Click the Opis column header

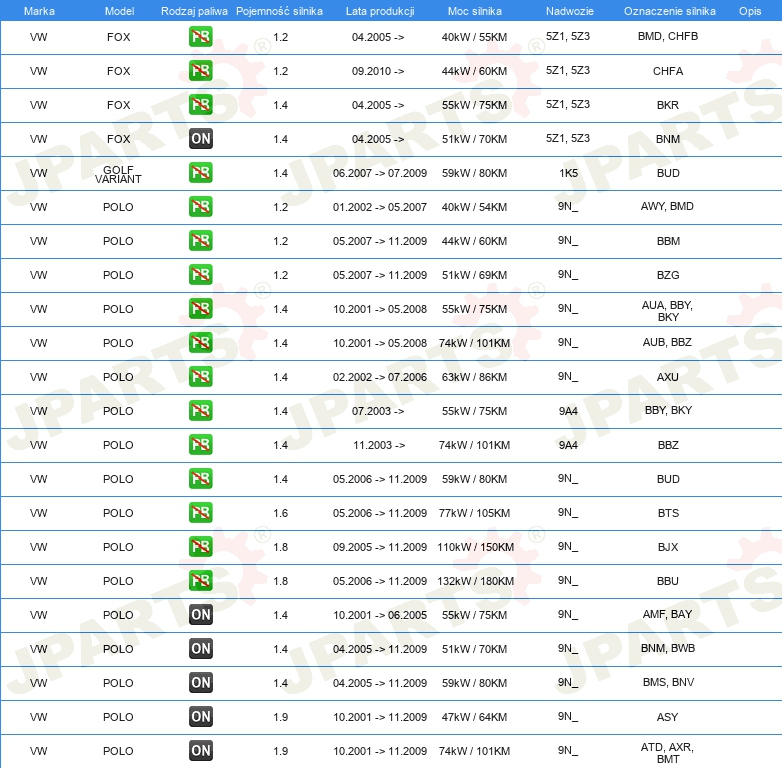pyautogui.click(x=750, y=11)
